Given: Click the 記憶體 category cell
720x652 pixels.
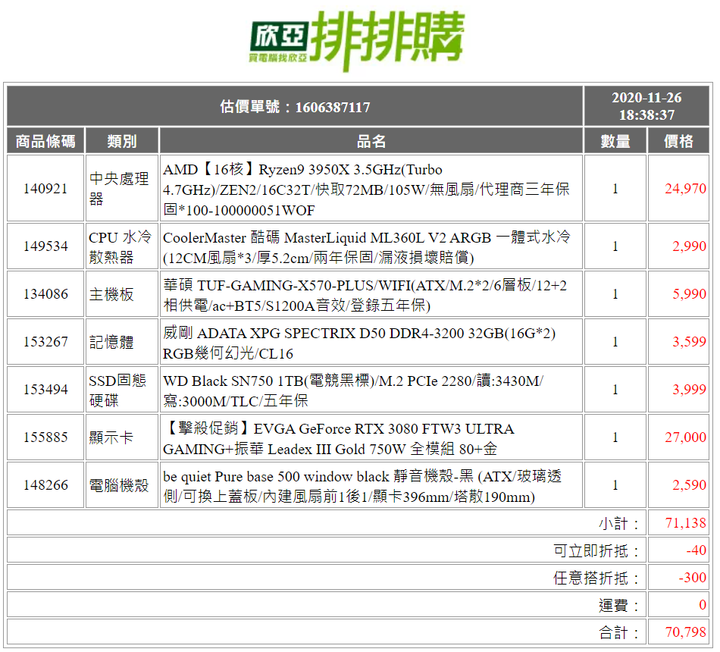Looking at the screenshot, I should click(x=122, y=342).
